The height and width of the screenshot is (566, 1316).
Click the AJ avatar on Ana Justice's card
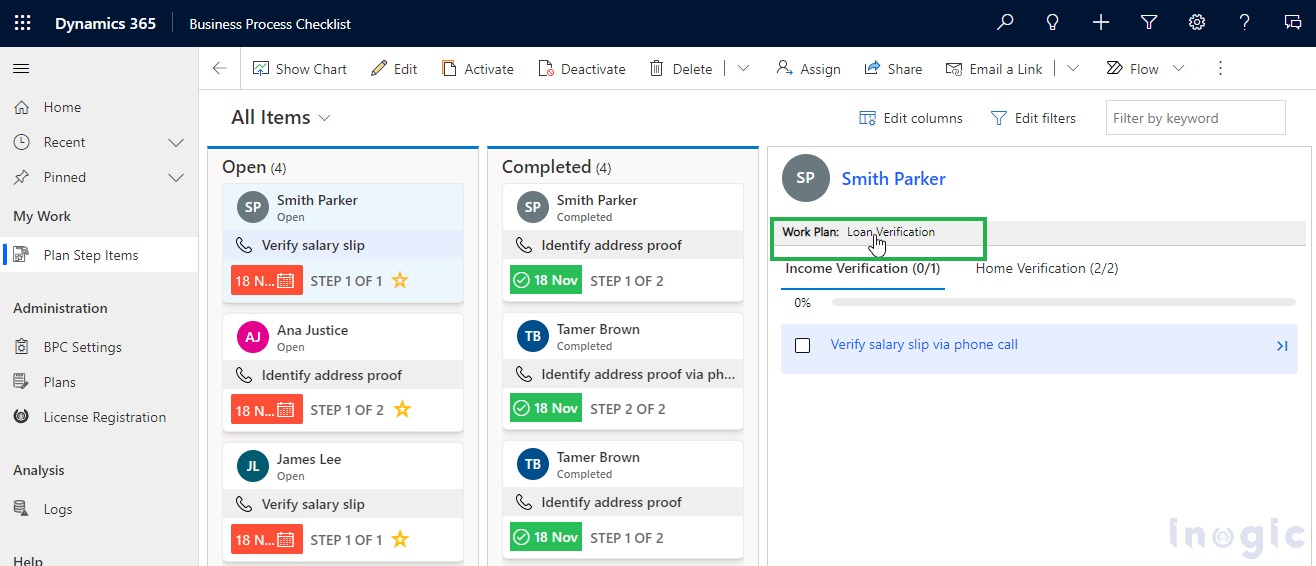click(x=253, y=337)
